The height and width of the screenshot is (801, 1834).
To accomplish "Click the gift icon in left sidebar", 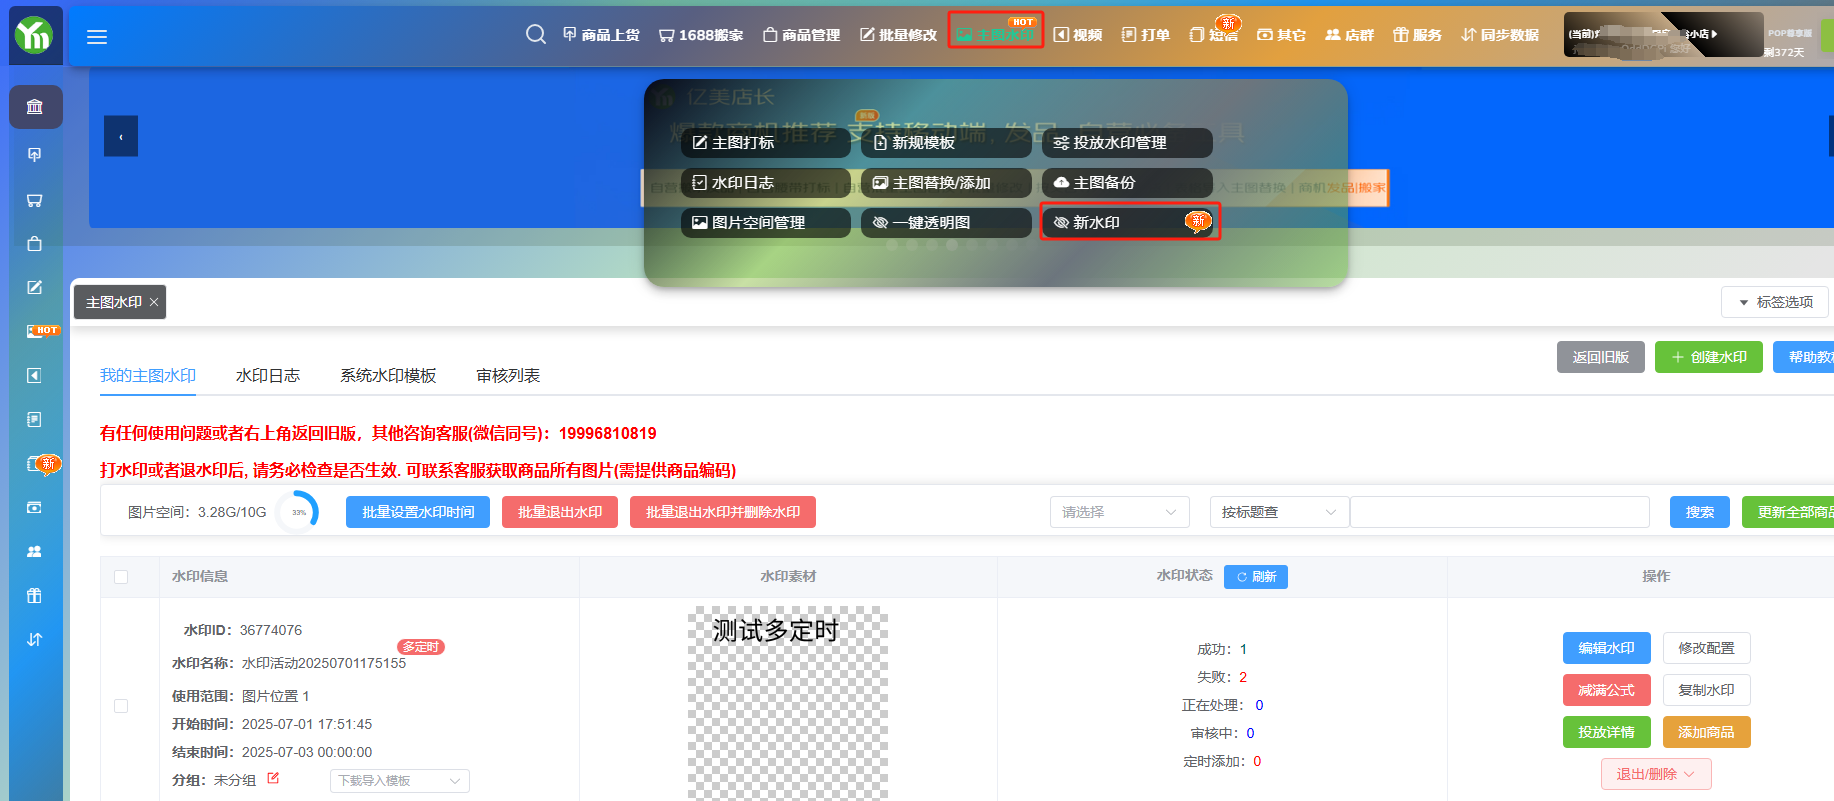I will point(35,596).
